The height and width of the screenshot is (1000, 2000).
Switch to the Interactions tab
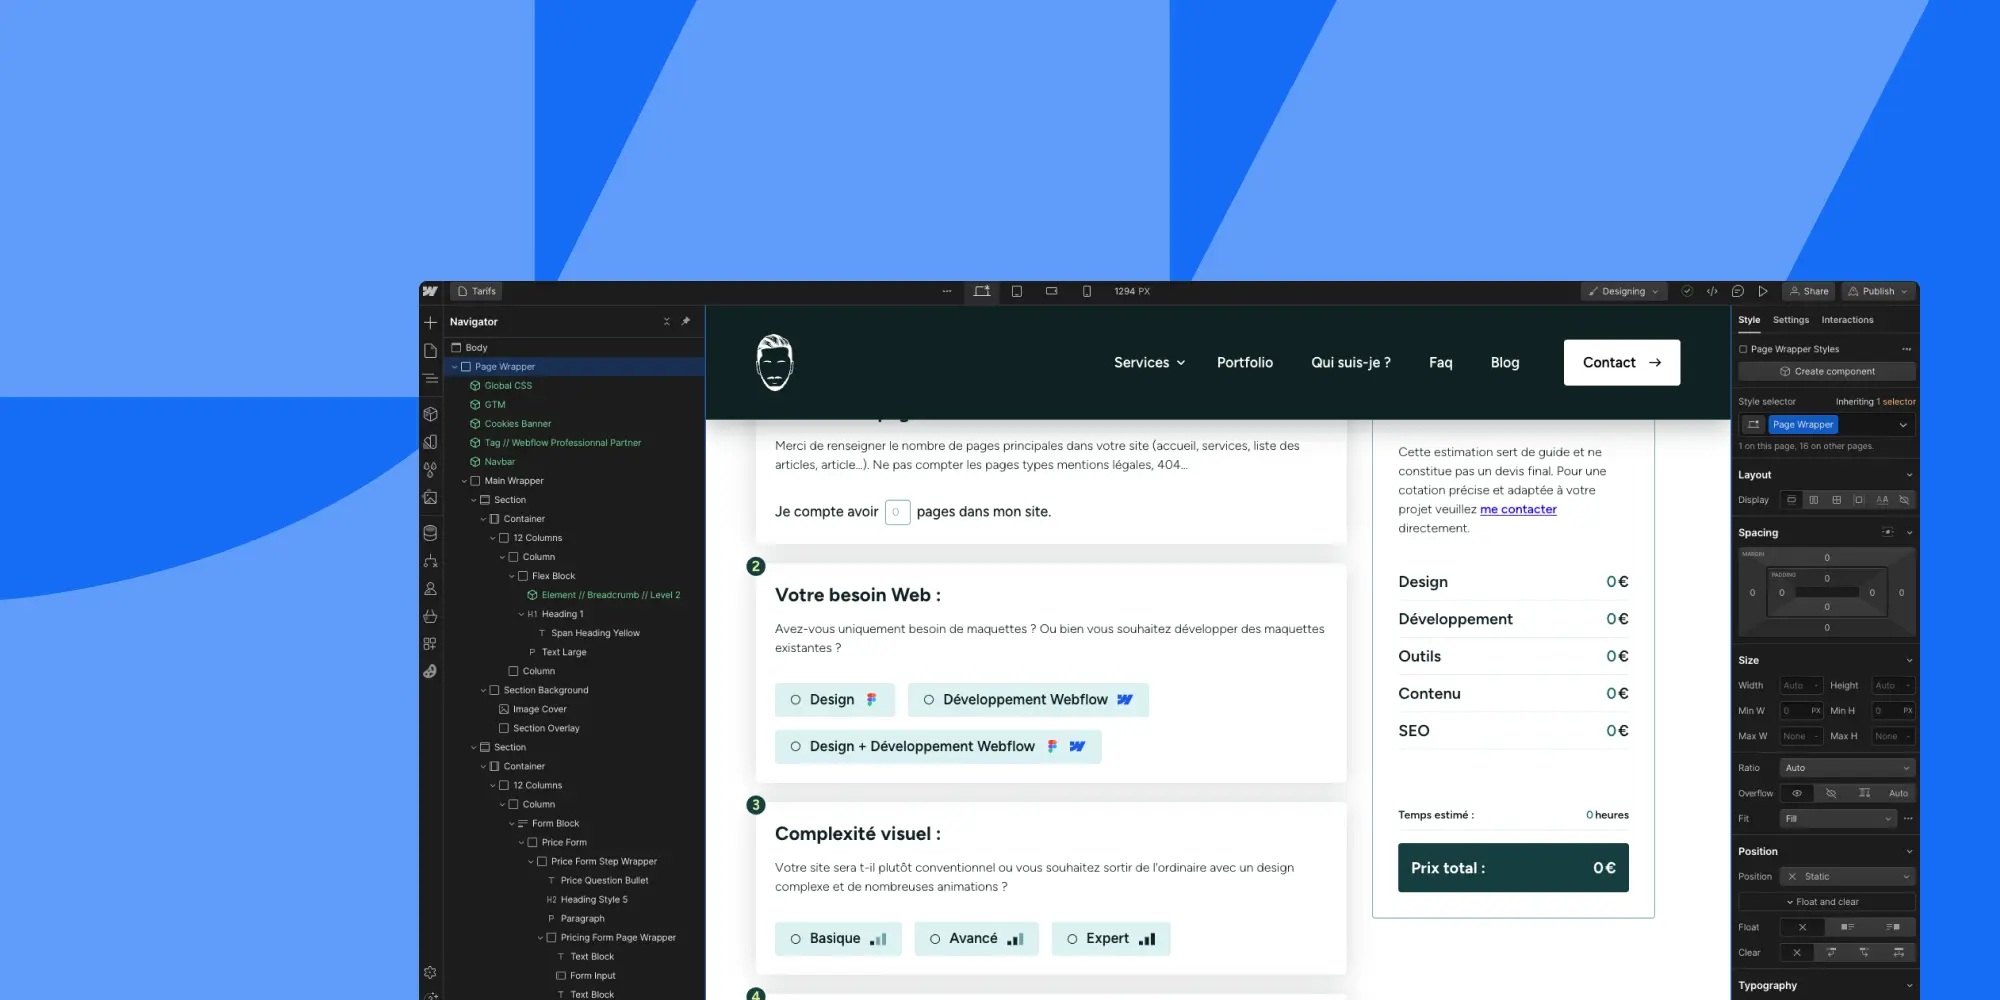(1847, 319)
